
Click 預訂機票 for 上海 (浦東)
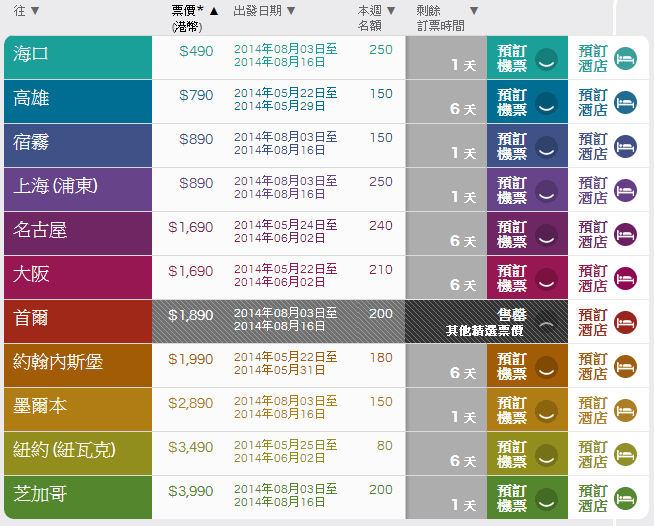(x=512, y=190)
